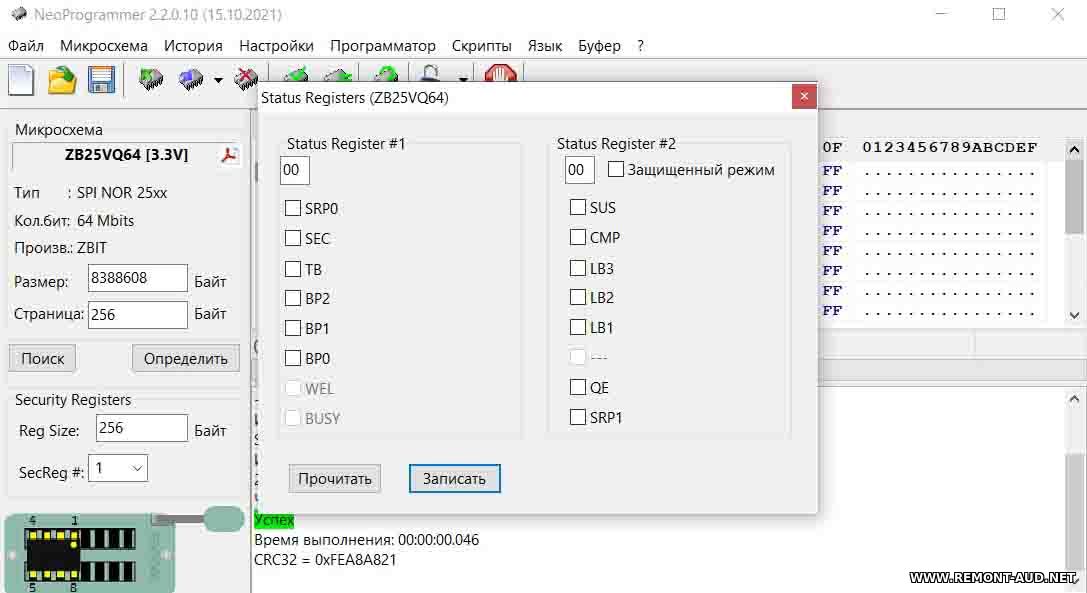Click the padlock protection toolbar icon
Viewport: 1087px width, 593px height.
coord(430,73)
